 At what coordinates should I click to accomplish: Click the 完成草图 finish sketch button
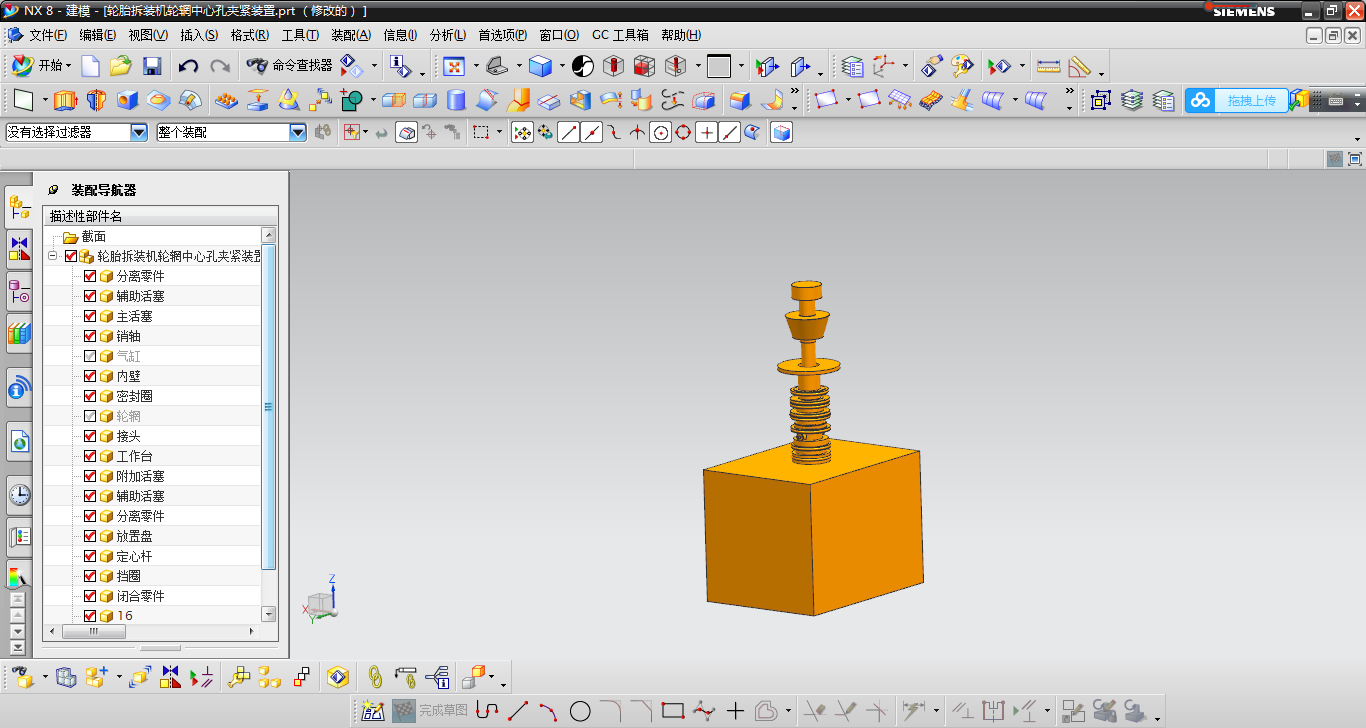click(432, 711)
